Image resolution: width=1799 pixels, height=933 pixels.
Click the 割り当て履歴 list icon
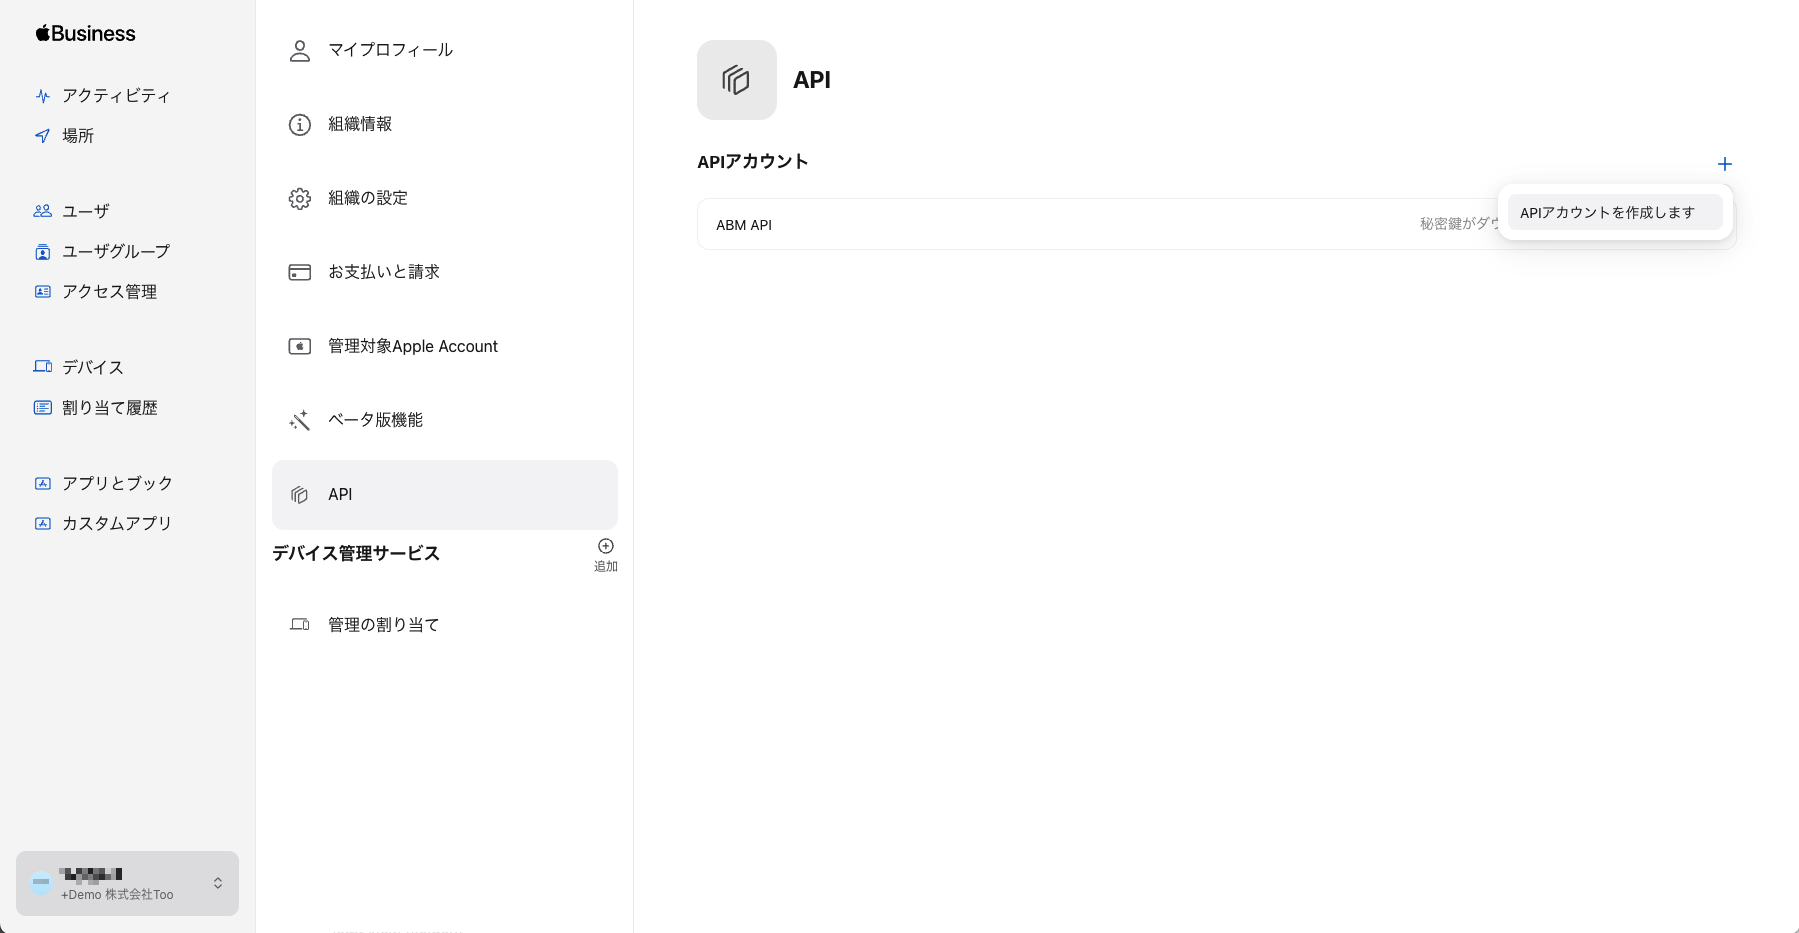[43, 408]
